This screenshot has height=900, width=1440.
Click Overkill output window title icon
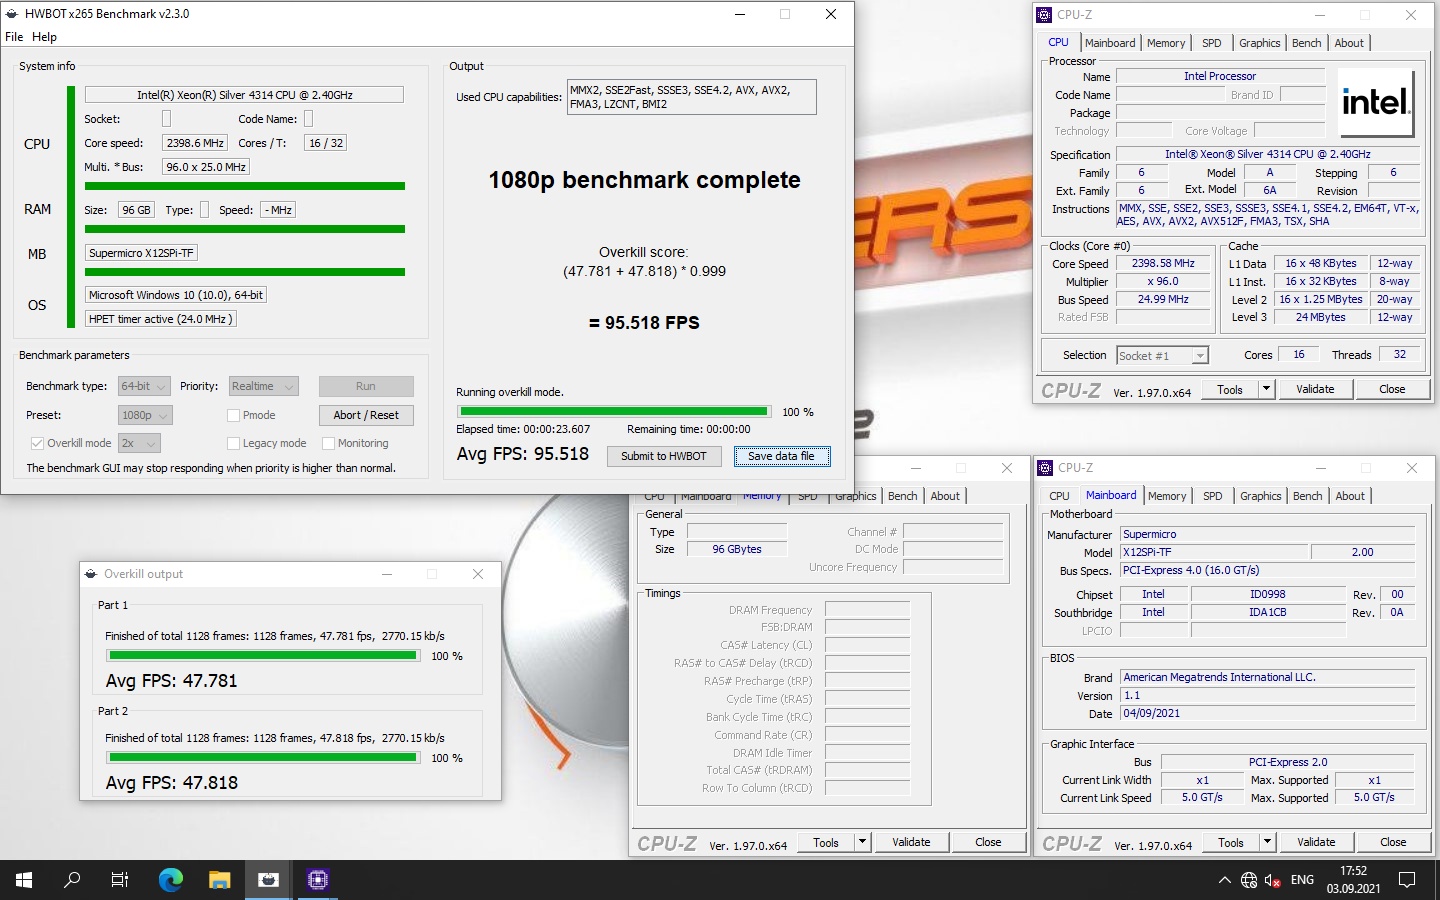tap(92, 574)
